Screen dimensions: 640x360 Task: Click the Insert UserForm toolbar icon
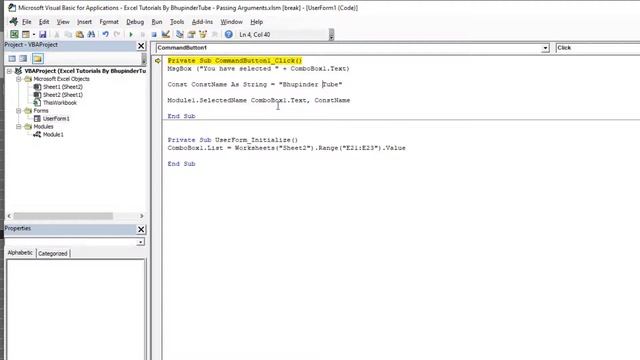pyautogui.click(x=26, y=35)
